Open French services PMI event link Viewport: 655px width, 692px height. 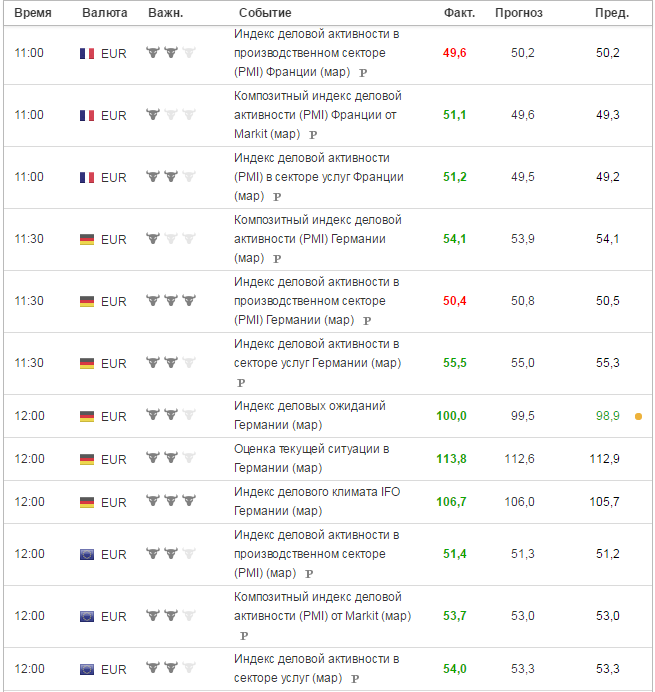pos(318,177)
